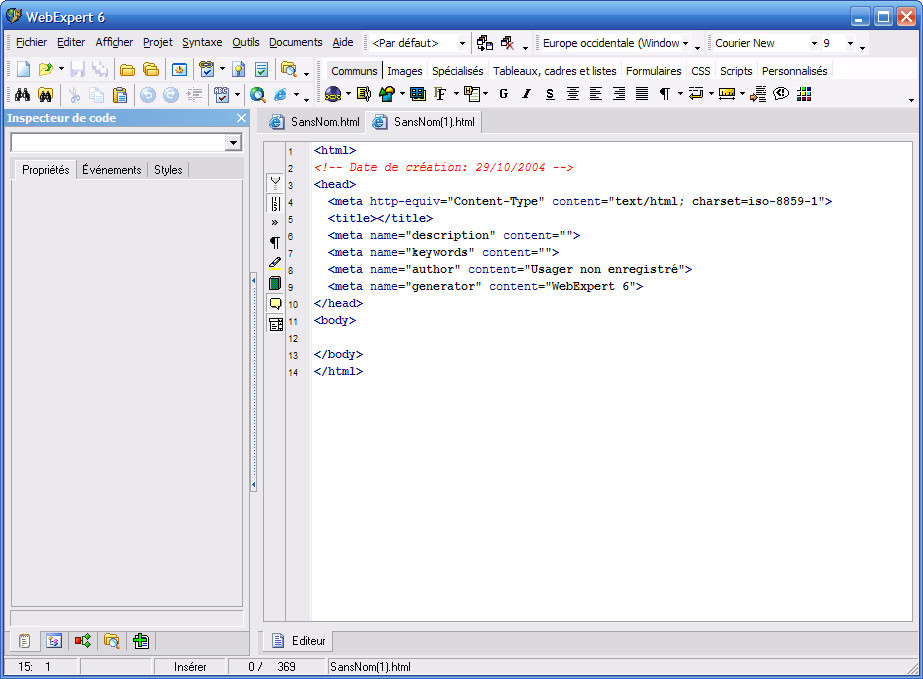The width and height of the screenshot is (923, 679).
Task: Click the green plus document icon in bottom panel
Action: [141, 641]
